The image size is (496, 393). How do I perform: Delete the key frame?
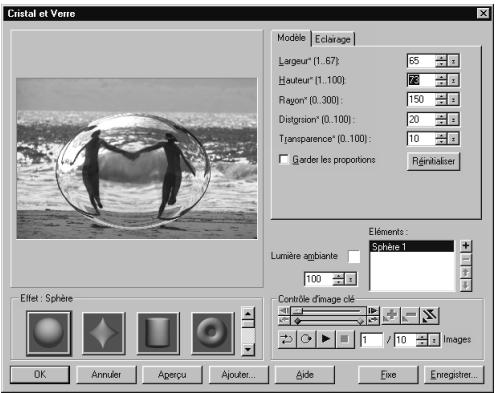pyautogui.click(x=410, y=316)
